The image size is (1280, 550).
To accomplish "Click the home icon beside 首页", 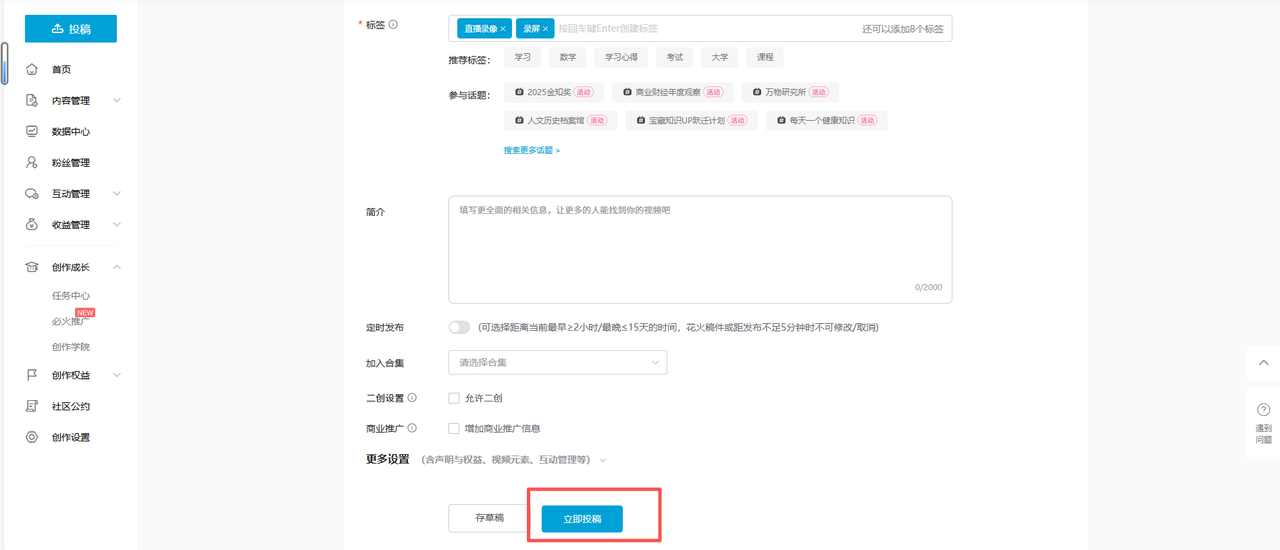I will pos(32,70).
